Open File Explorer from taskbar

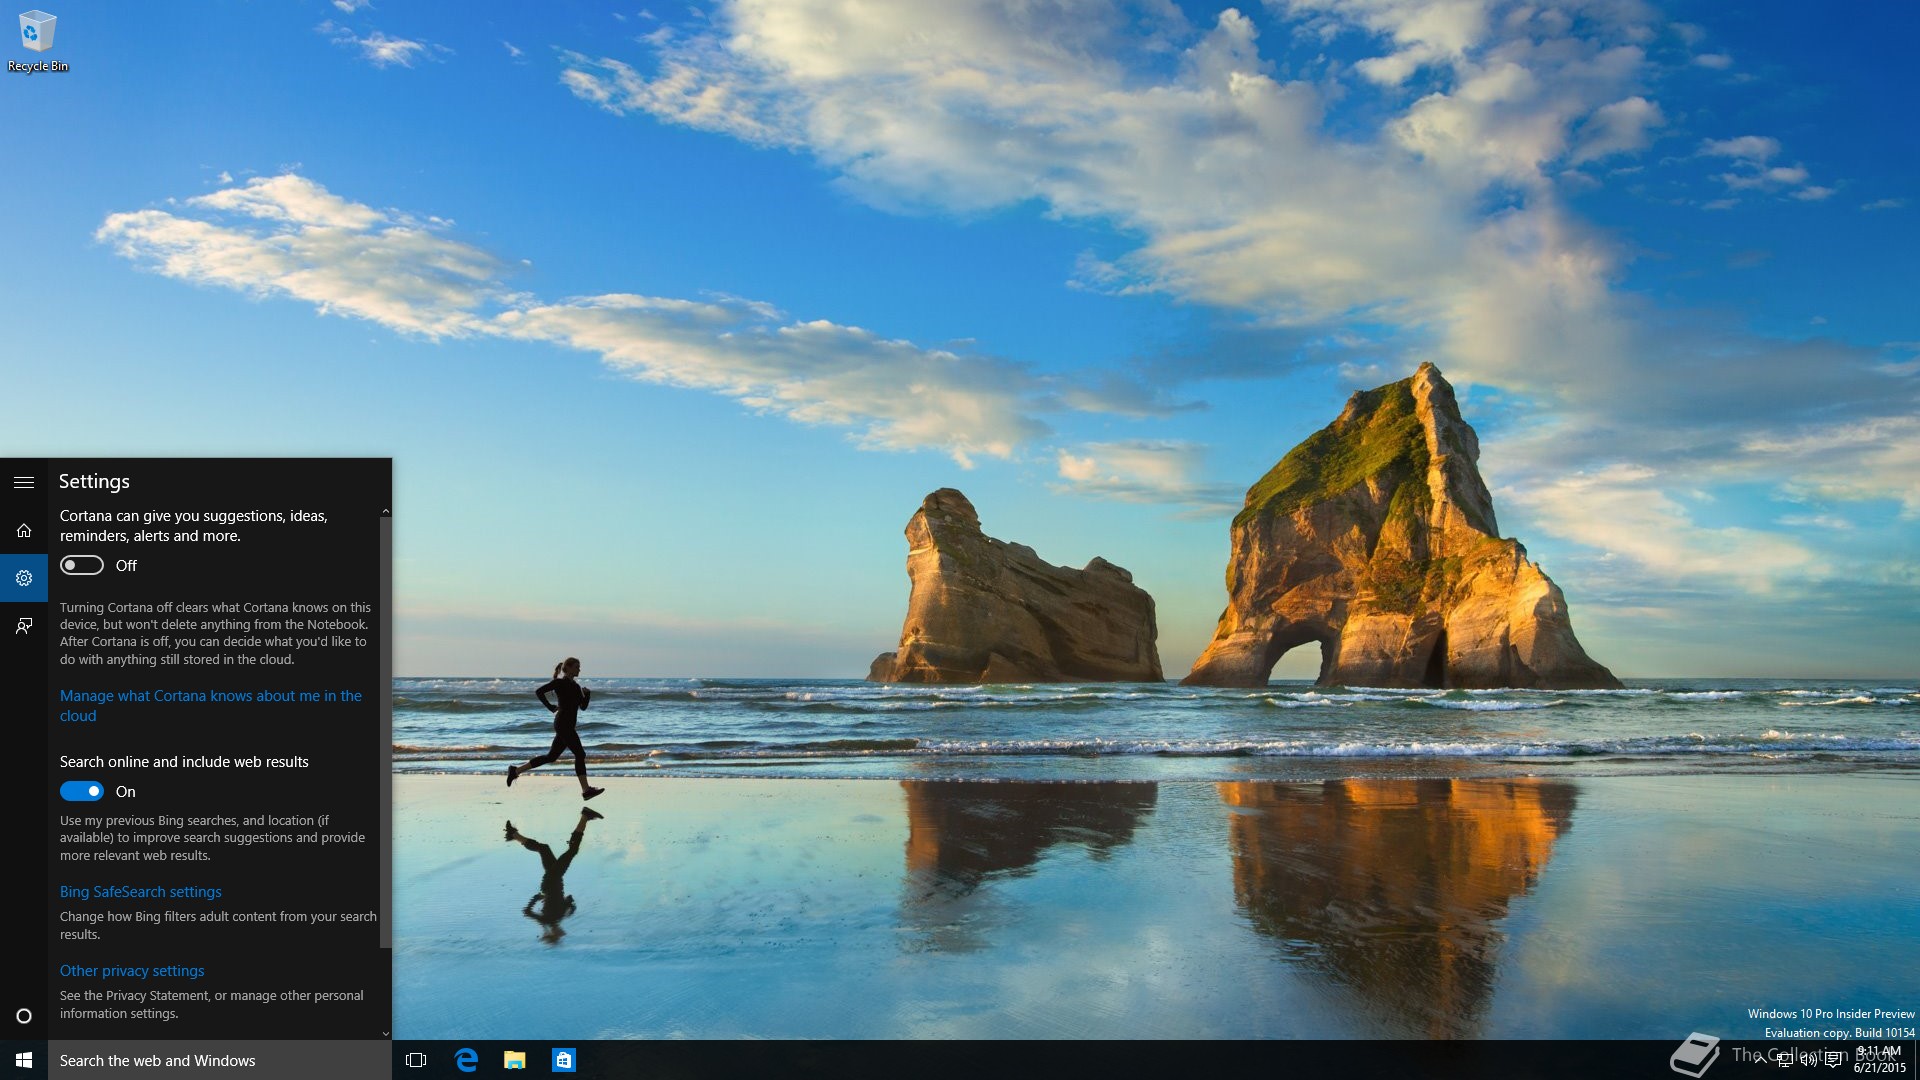[515, 1060]
